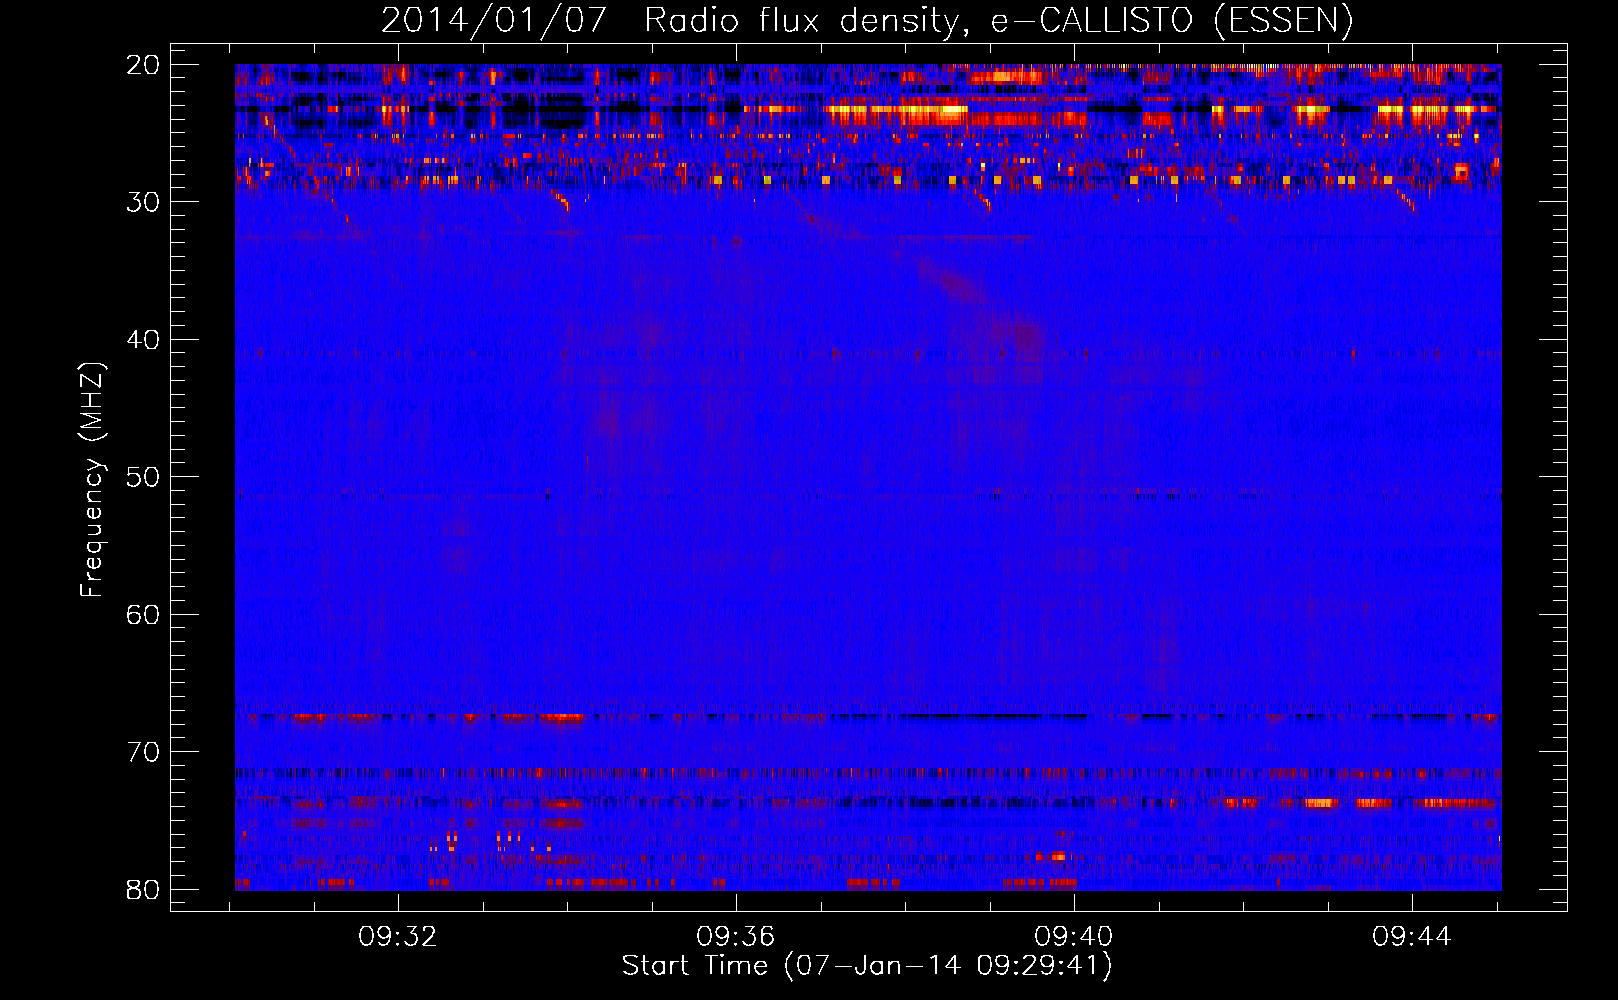Screen dimensions: 1618x1000
Task: Click the 30 MHz frequency tick label
Action: pyautogui.click(x=143, y=202)
